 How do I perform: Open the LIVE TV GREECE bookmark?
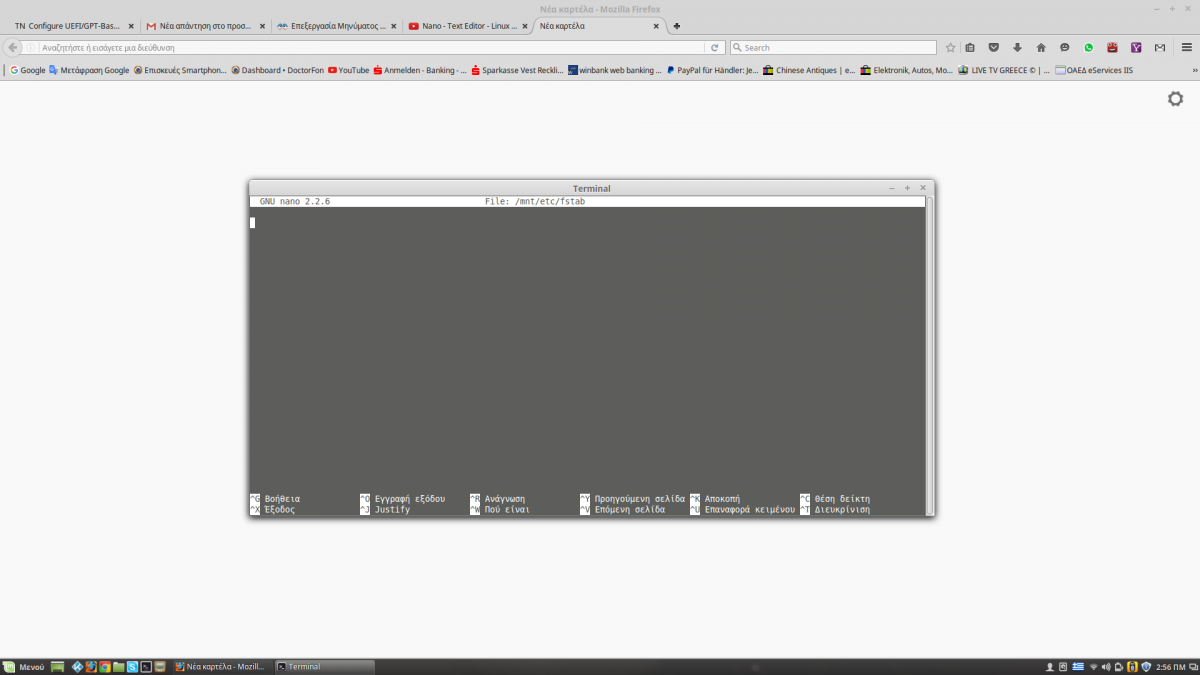point(1004,70)
